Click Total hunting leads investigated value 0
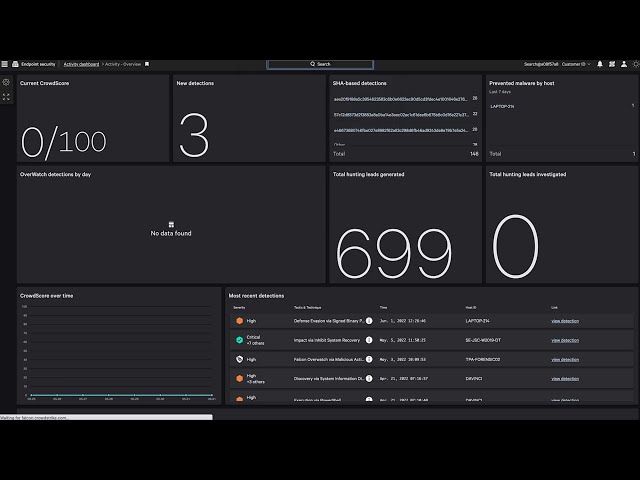This screenshot has width=640, height=480. (x=516, y=246)
